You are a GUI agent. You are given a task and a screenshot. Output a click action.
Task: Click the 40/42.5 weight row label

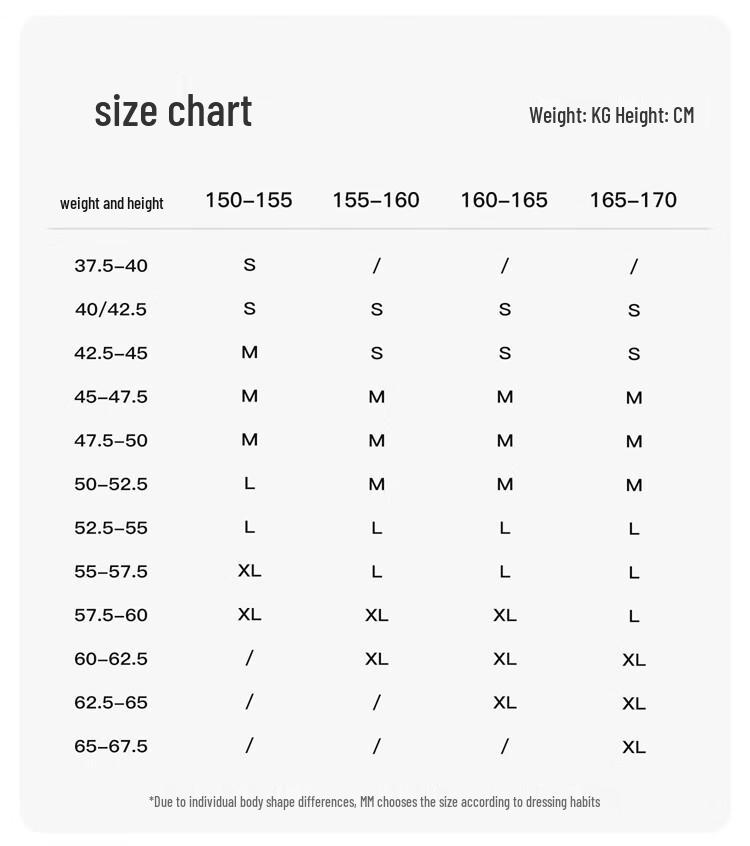tap(111, 310)
